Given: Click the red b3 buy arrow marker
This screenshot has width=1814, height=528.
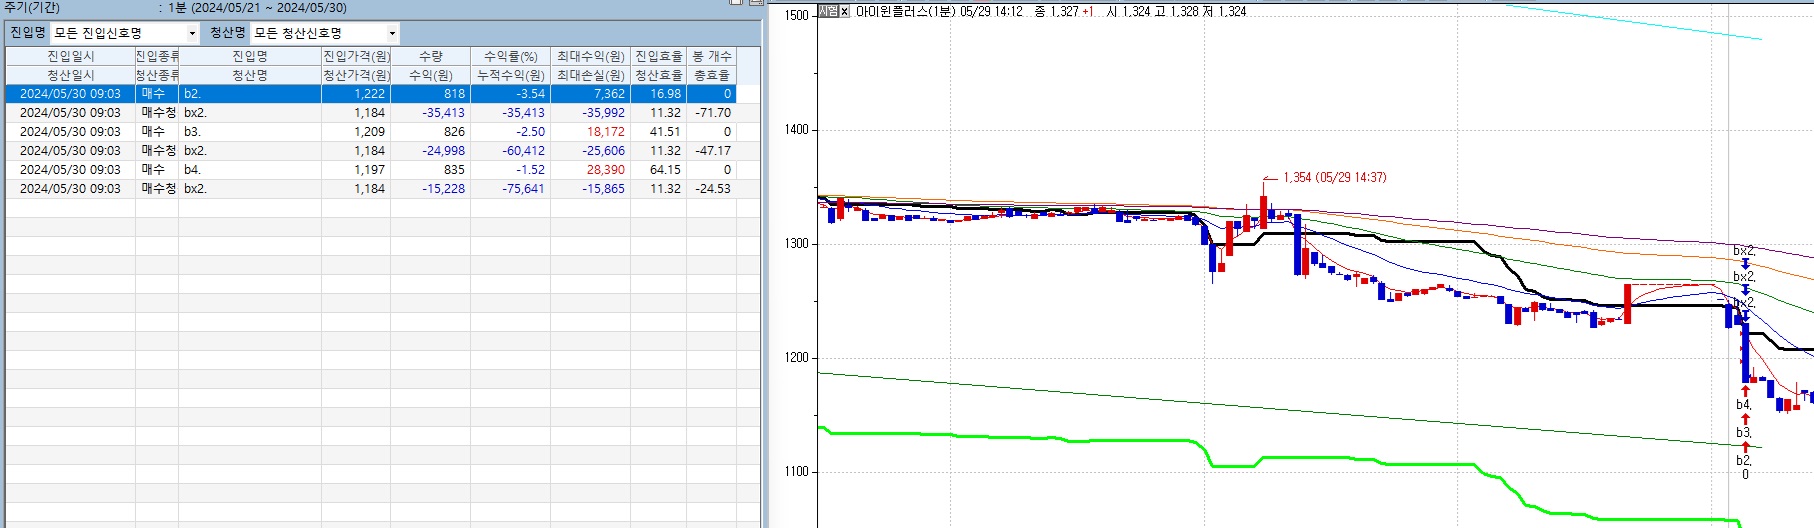Looking at the screenshot, I should (x=1745, y=419).
